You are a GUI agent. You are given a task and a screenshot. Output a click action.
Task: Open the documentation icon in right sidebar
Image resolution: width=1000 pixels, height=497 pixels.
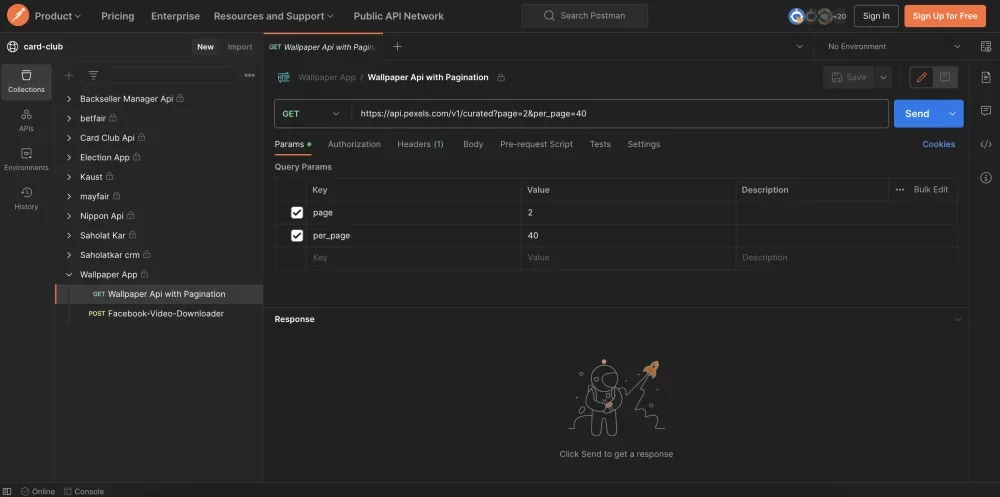pos(985,77)
